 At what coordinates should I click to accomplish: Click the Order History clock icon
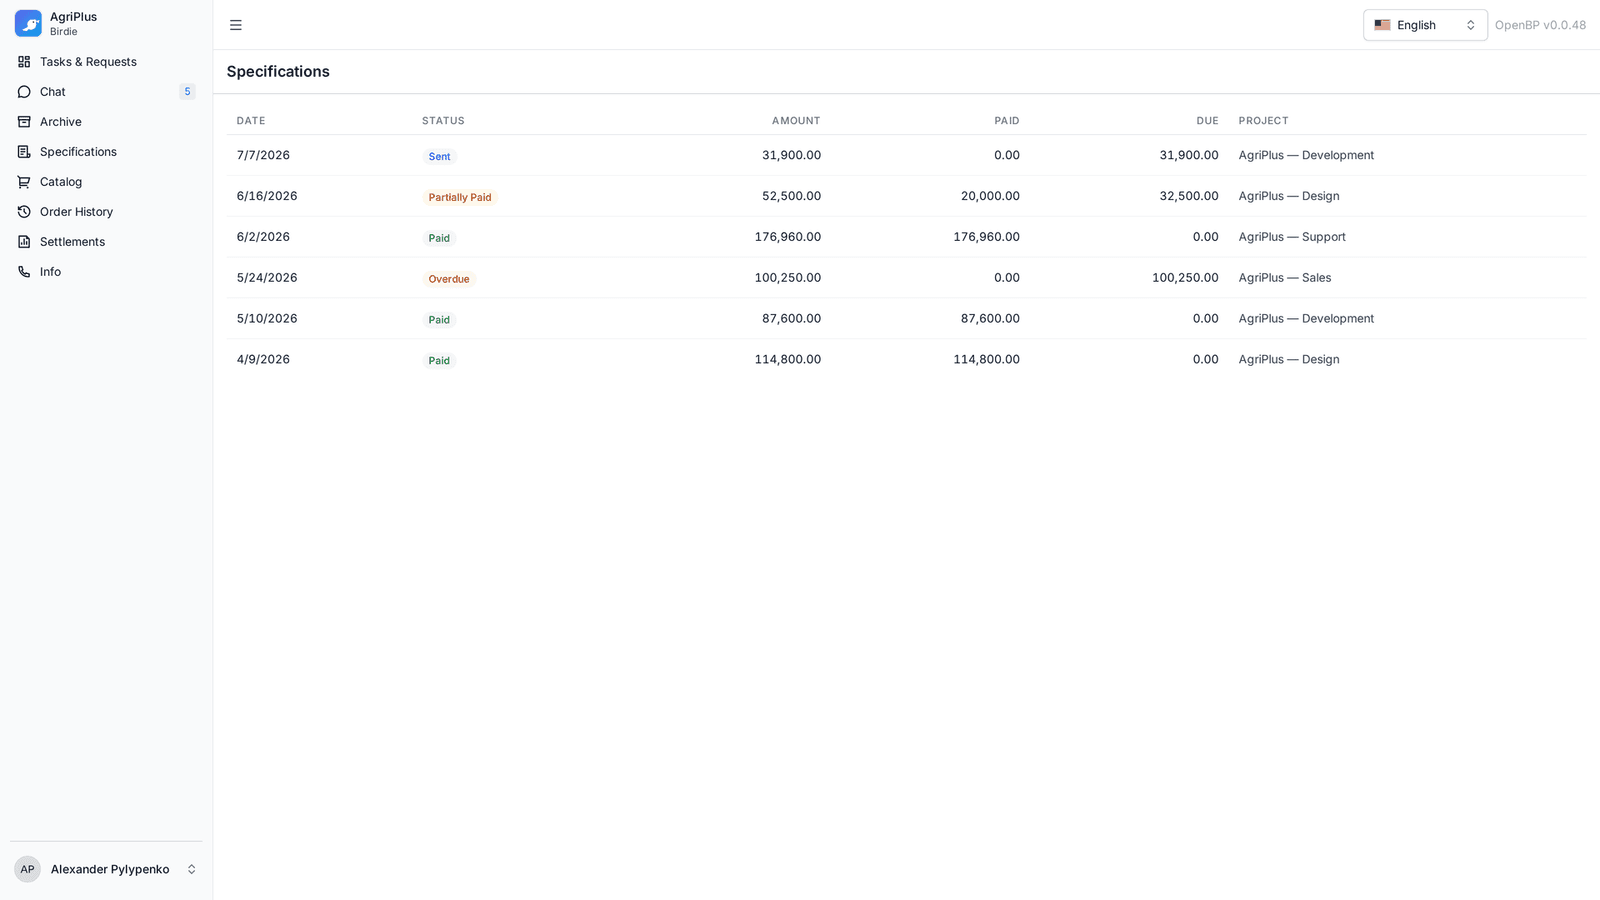pyautogui.click(x=24, y=212)
